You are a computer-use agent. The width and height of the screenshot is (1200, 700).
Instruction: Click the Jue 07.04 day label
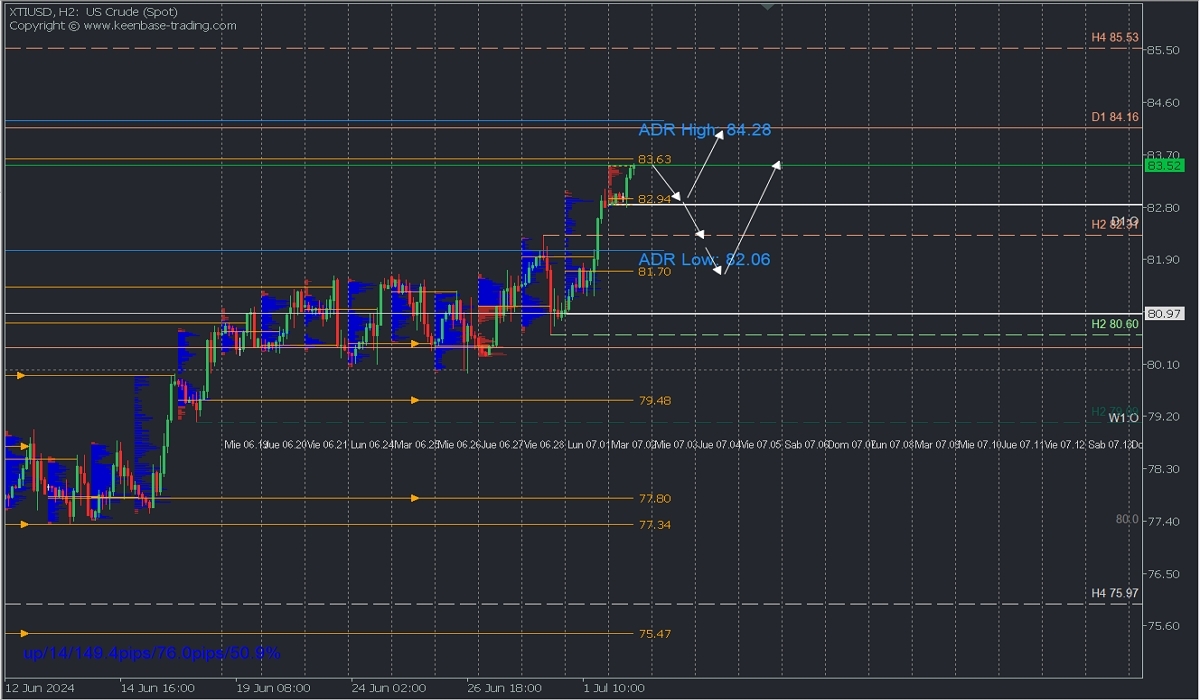(x=720, y=444)
